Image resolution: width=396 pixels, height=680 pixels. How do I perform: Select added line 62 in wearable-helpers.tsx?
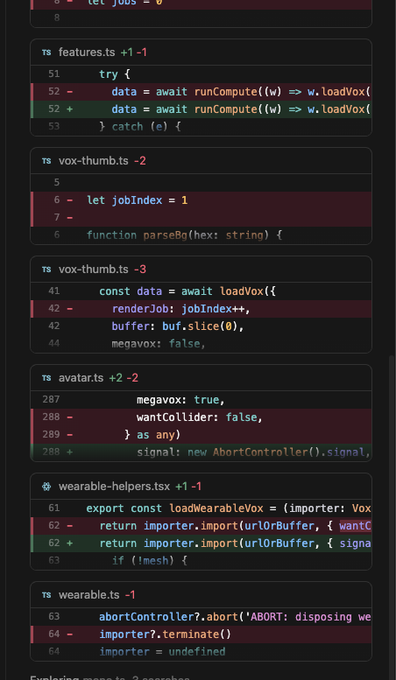pos(201,543)
